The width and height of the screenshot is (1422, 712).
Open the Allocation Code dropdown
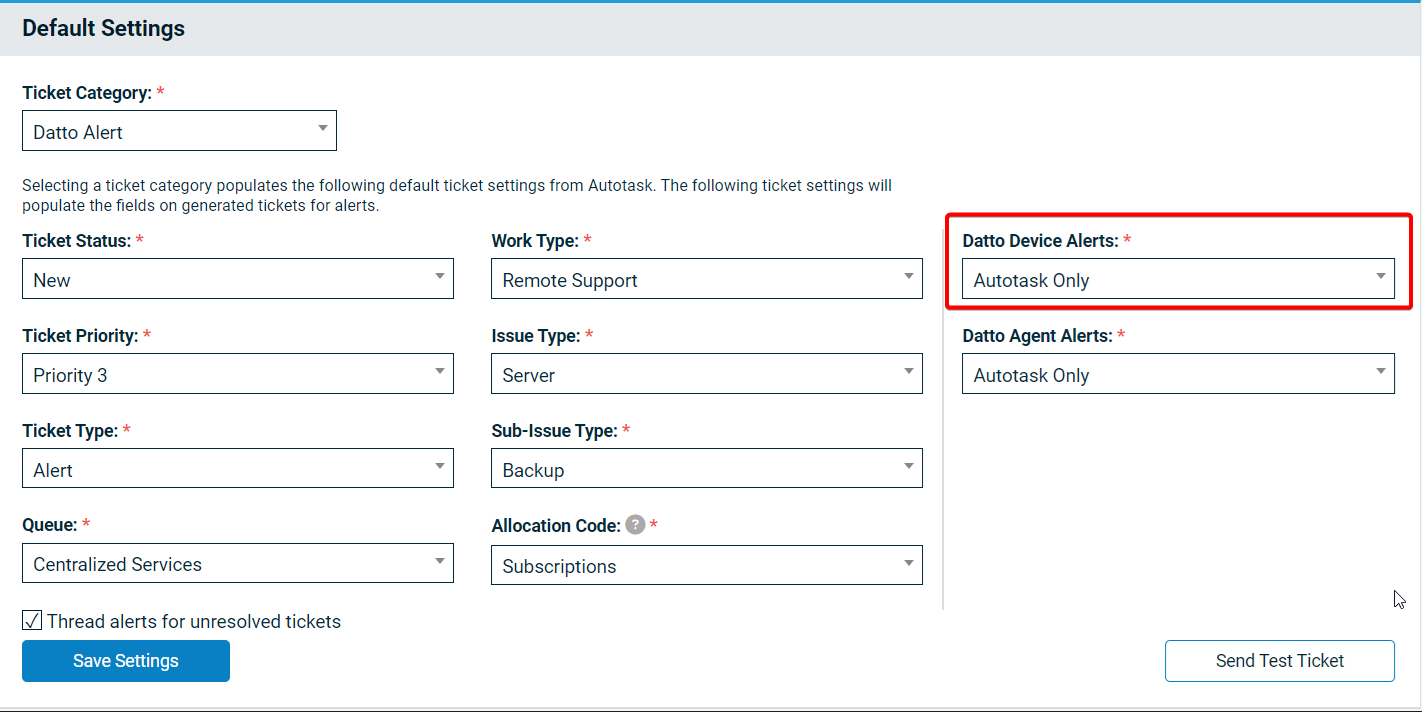[707, 565]
